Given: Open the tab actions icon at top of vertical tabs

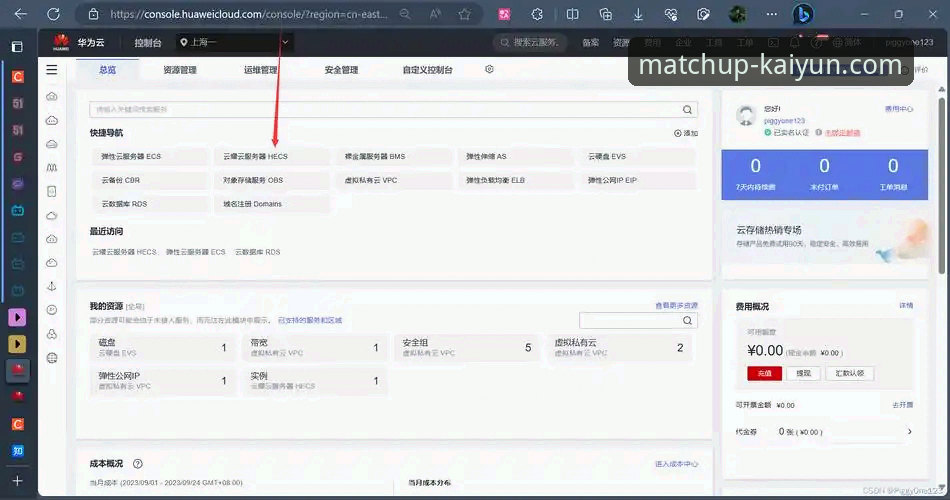Looking at the screenshot, I should [x=17, y=47].
